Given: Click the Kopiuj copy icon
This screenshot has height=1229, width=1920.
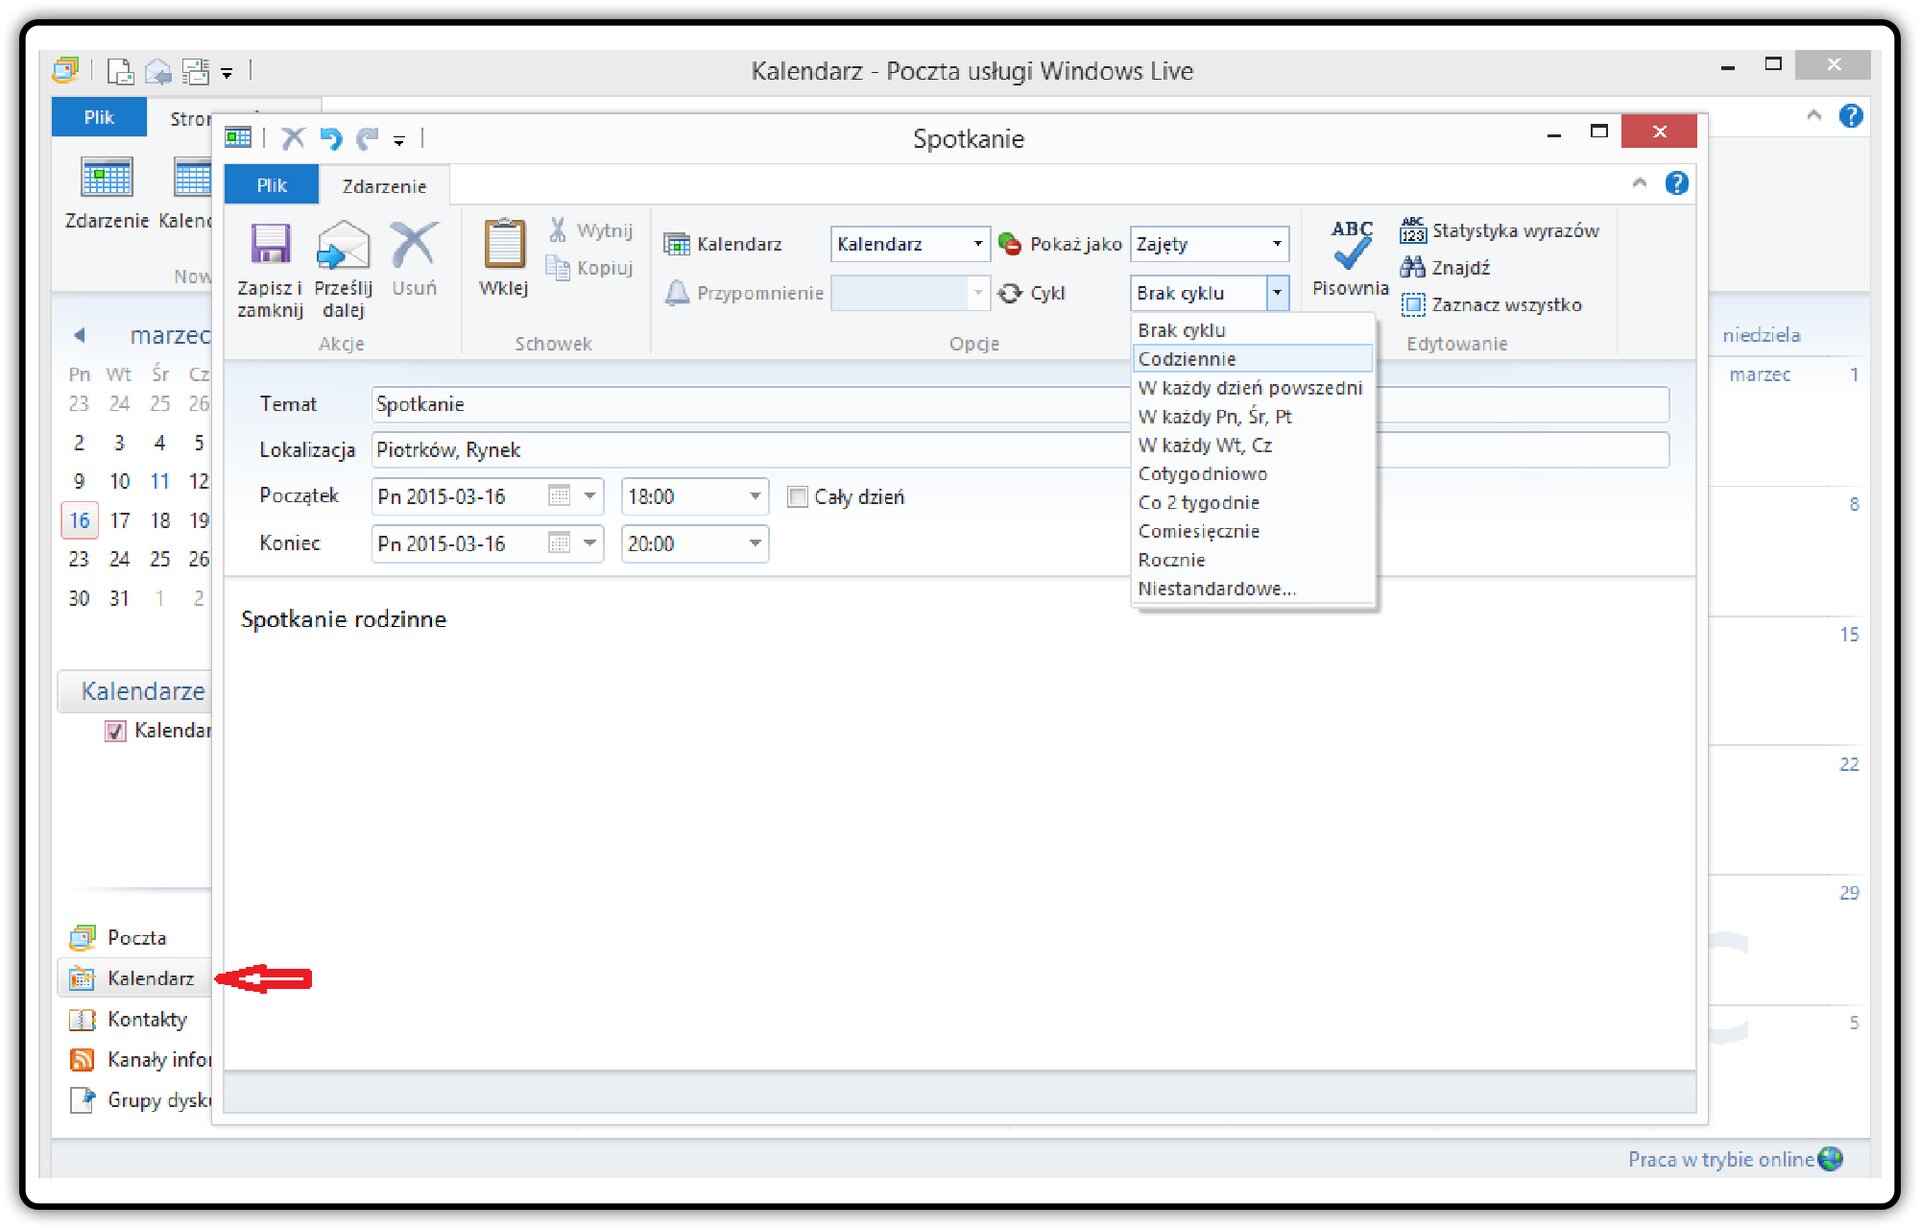Looking at the screenshot, I should pos(558,267).
